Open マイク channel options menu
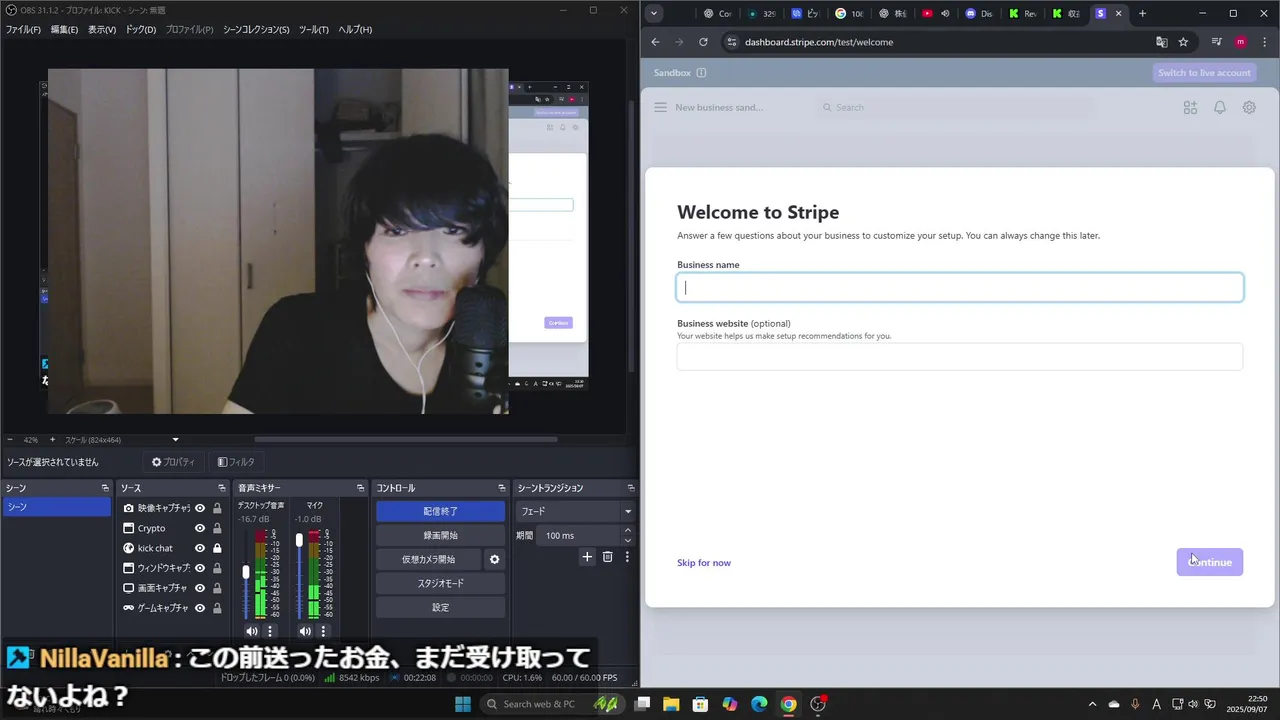This screenshot has width=1280, height=720. coord(323,631)
